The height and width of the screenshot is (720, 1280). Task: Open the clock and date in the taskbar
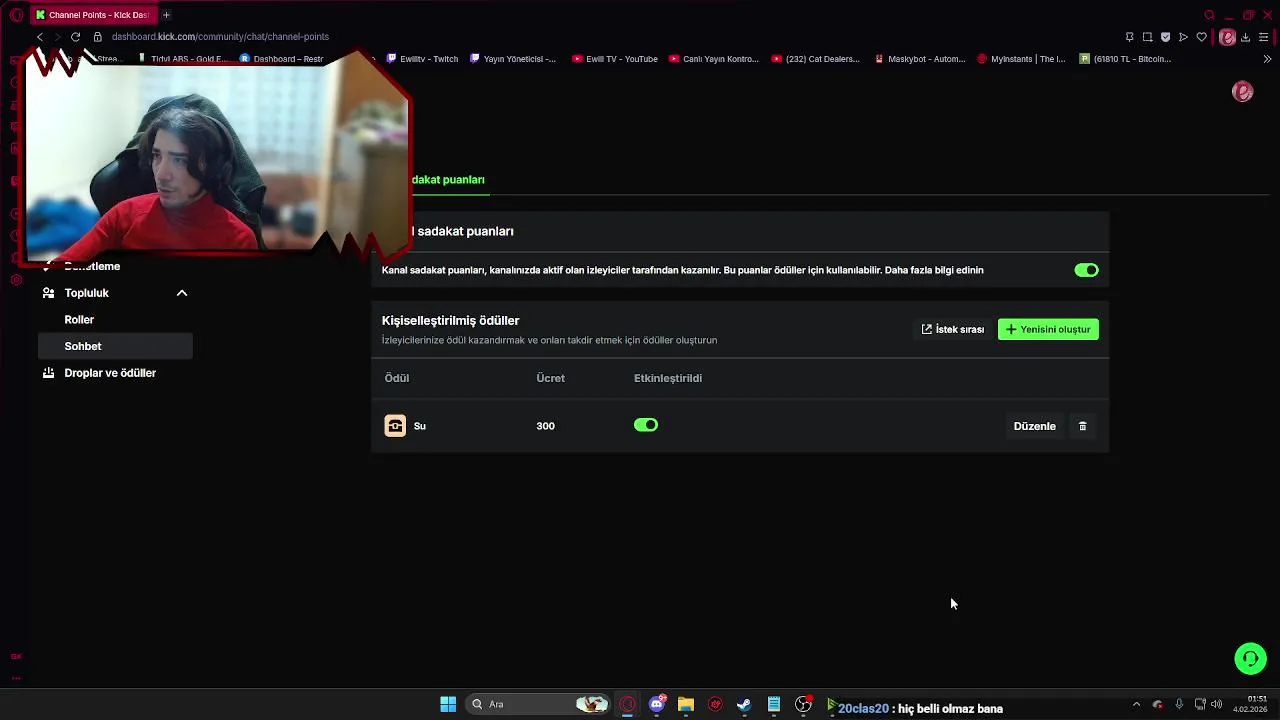(x=1250, y=704)
